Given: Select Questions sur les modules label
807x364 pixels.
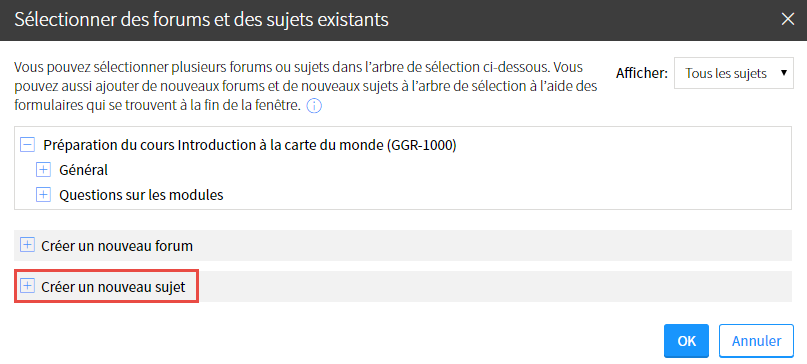Looking at the screenshot, I should point(141,195).
